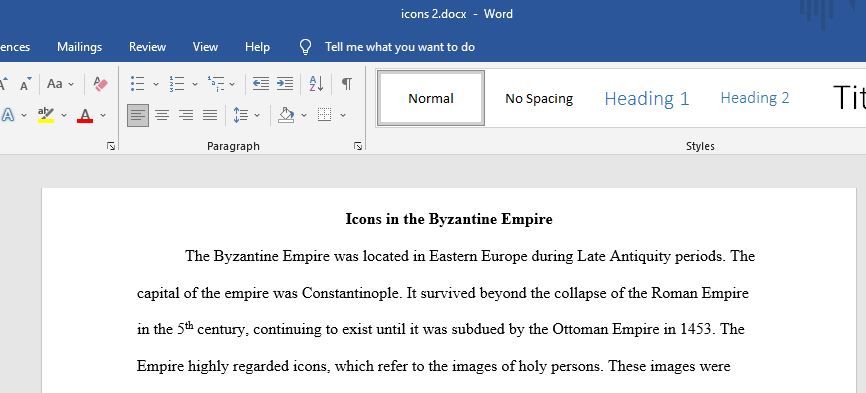Click Increase Font Size icon

click(x=3, y=84)
